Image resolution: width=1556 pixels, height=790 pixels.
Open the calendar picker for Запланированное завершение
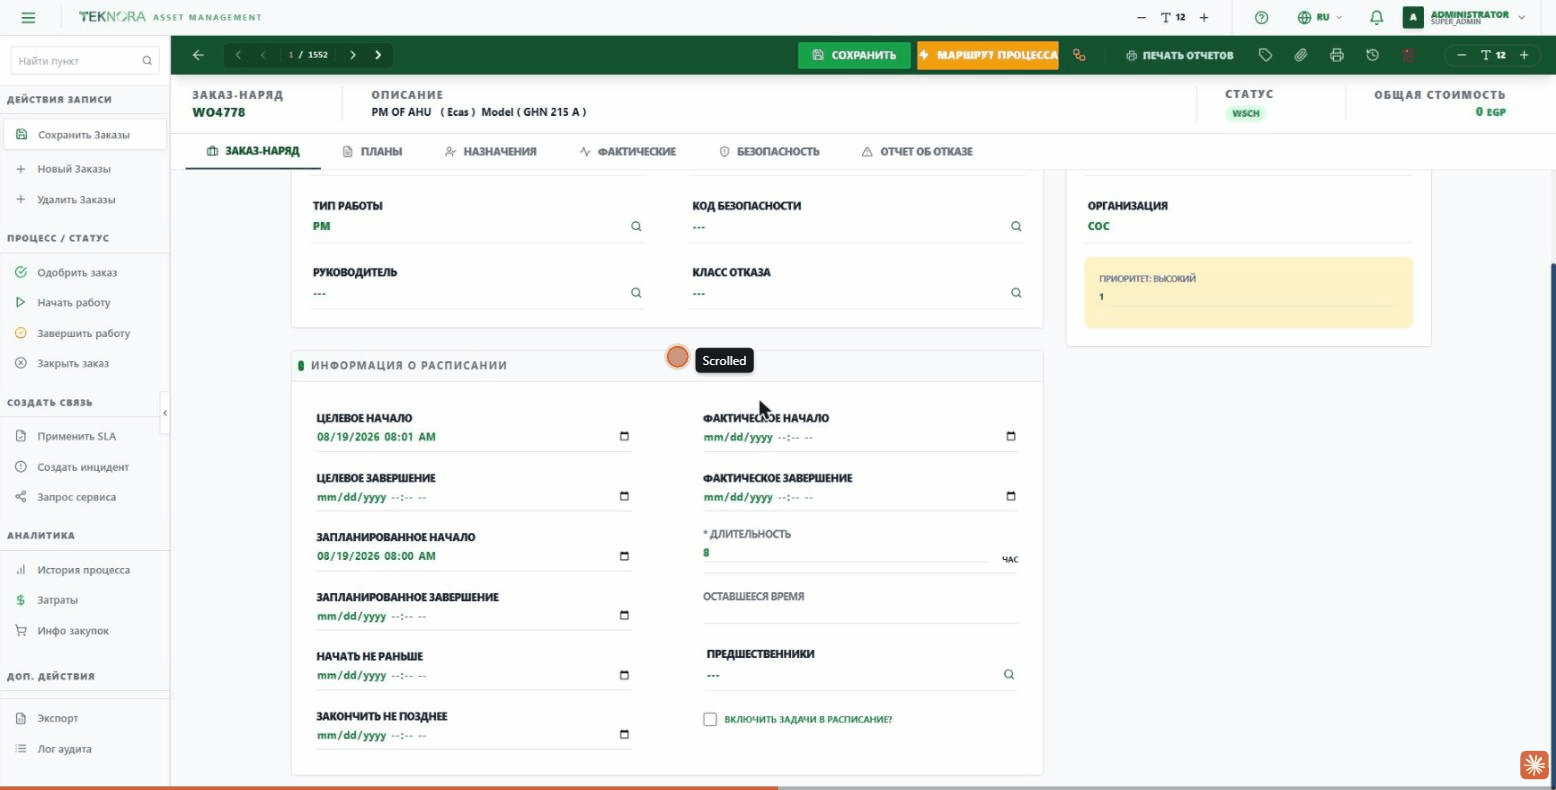point(625,616)
